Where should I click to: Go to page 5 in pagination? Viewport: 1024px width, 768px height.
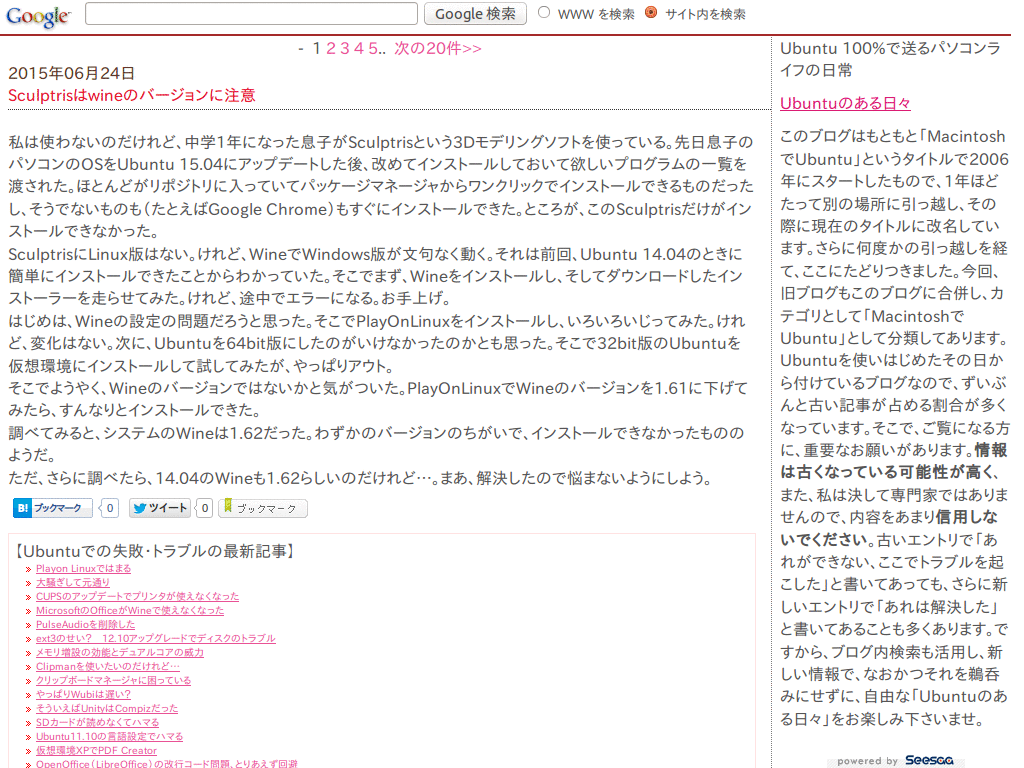372,48
